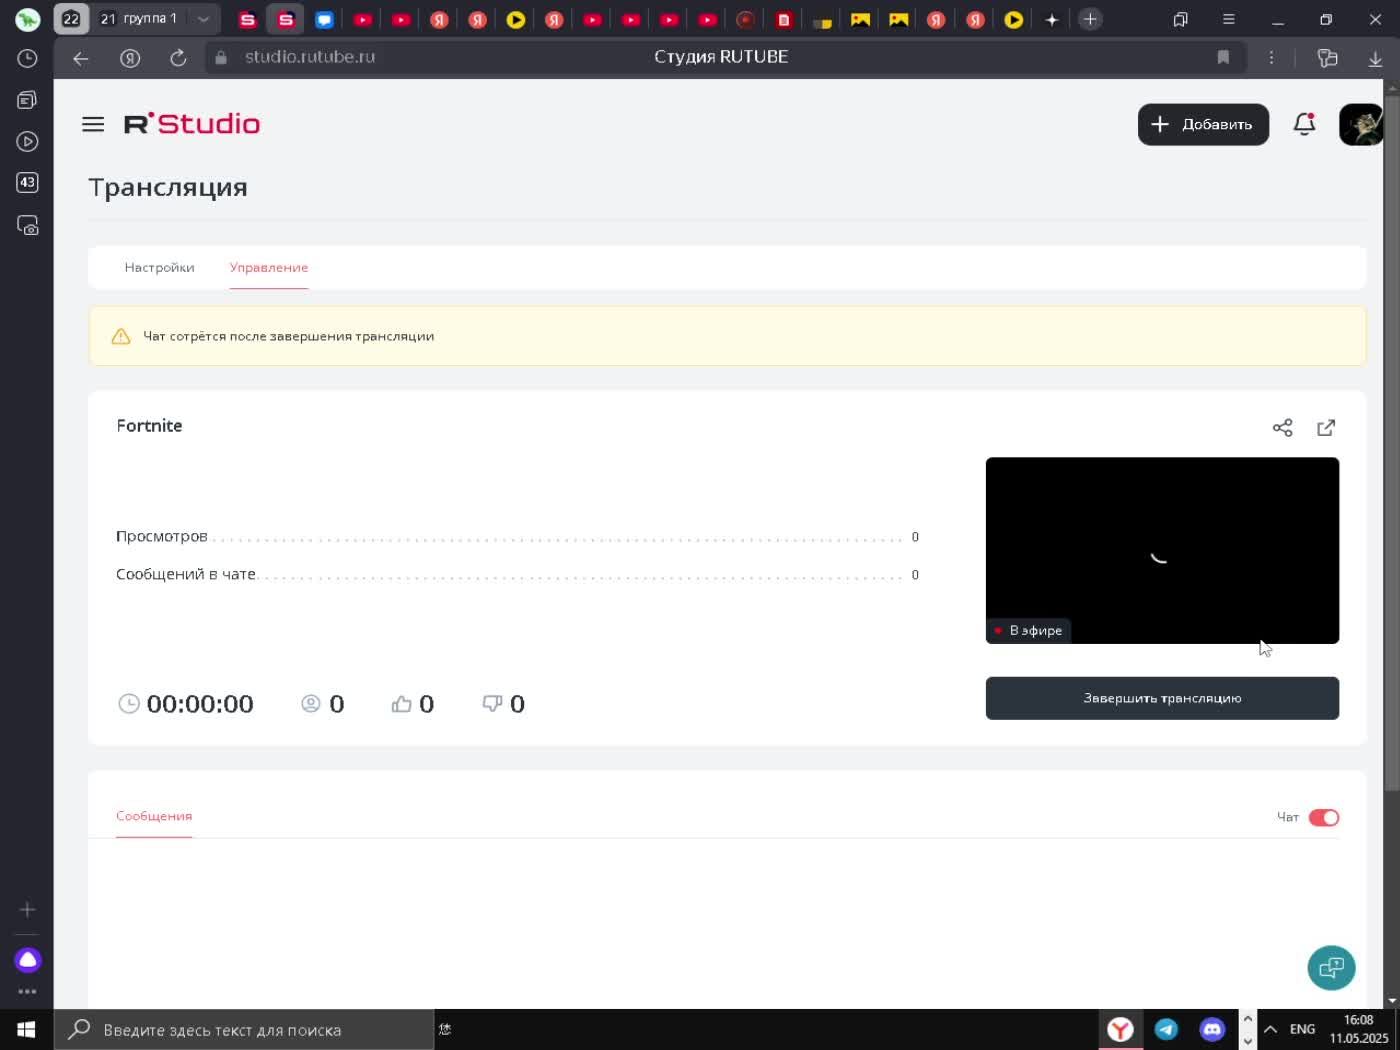Focus the Windows taskbar search box
This screenshot has width=1400, height=1050.
(x=243, y=1030)
